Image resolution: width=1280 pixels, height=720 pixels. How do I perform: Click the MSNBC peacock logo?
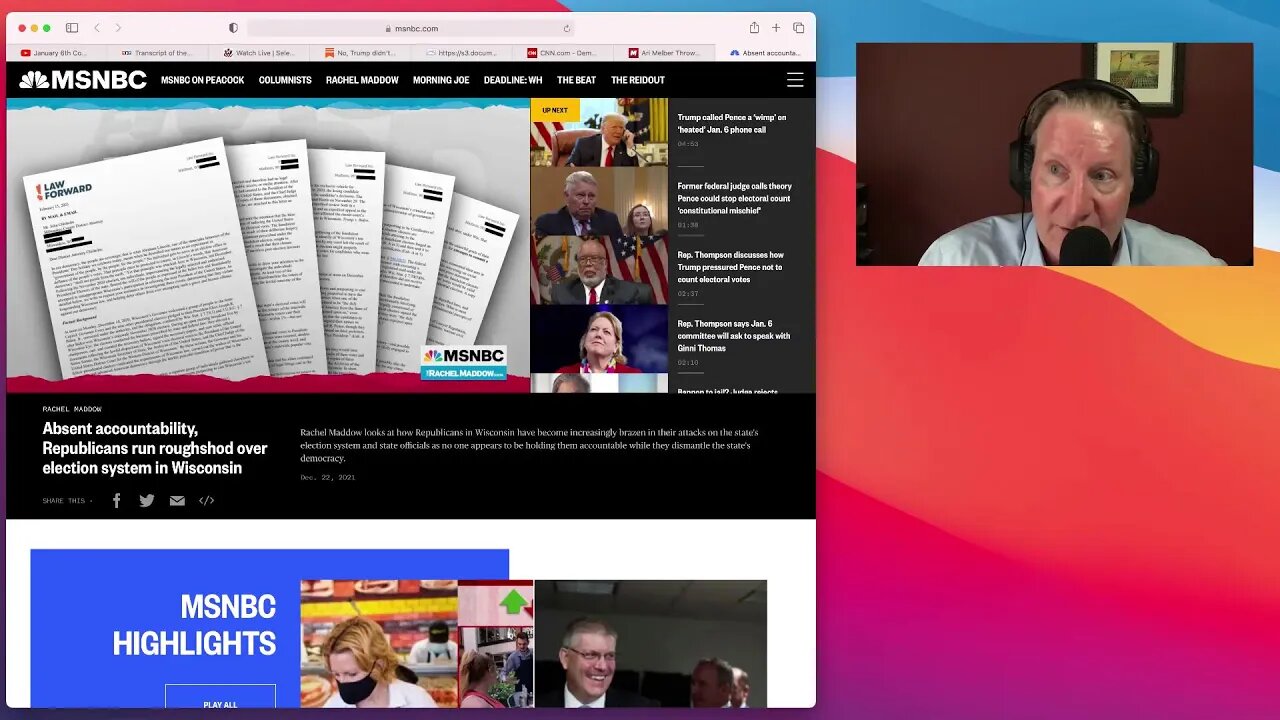pyautogui.click(x=83, y=80)
